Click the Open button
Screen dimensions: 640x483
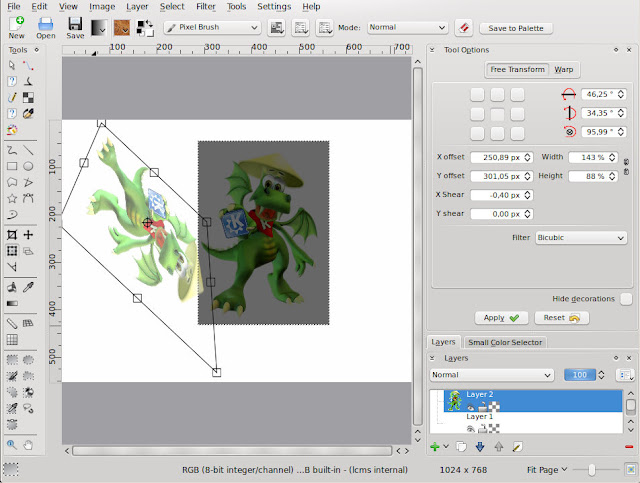[x=46, y=28]
